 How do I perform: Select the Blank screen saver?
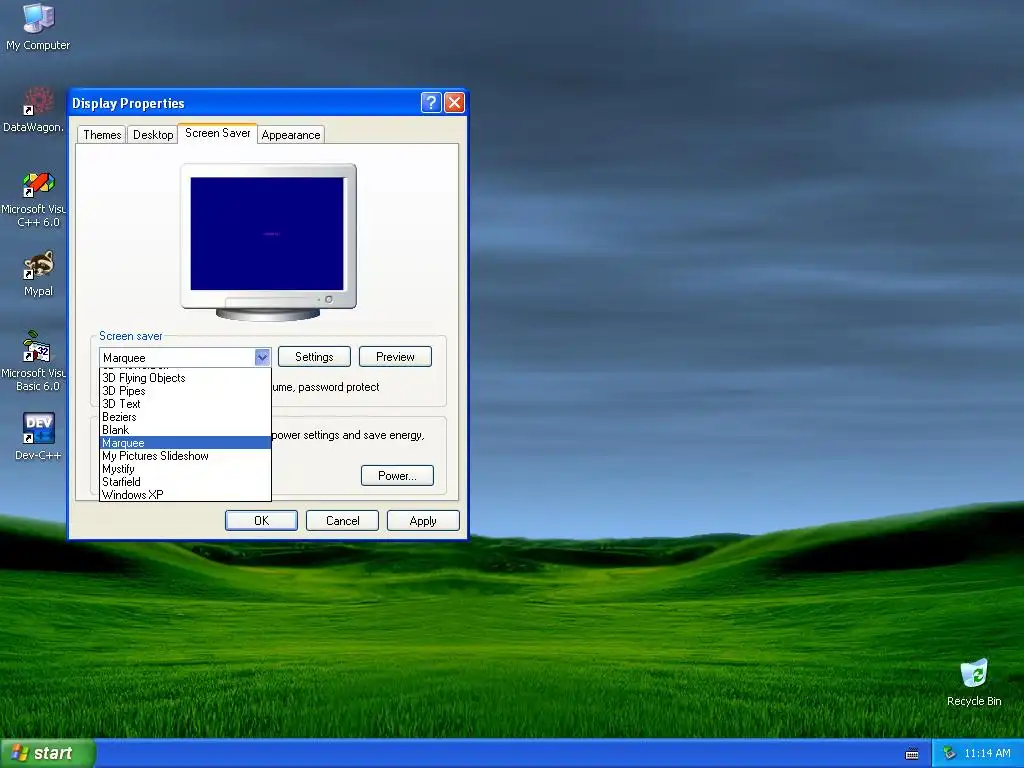(x=185, y=430)
